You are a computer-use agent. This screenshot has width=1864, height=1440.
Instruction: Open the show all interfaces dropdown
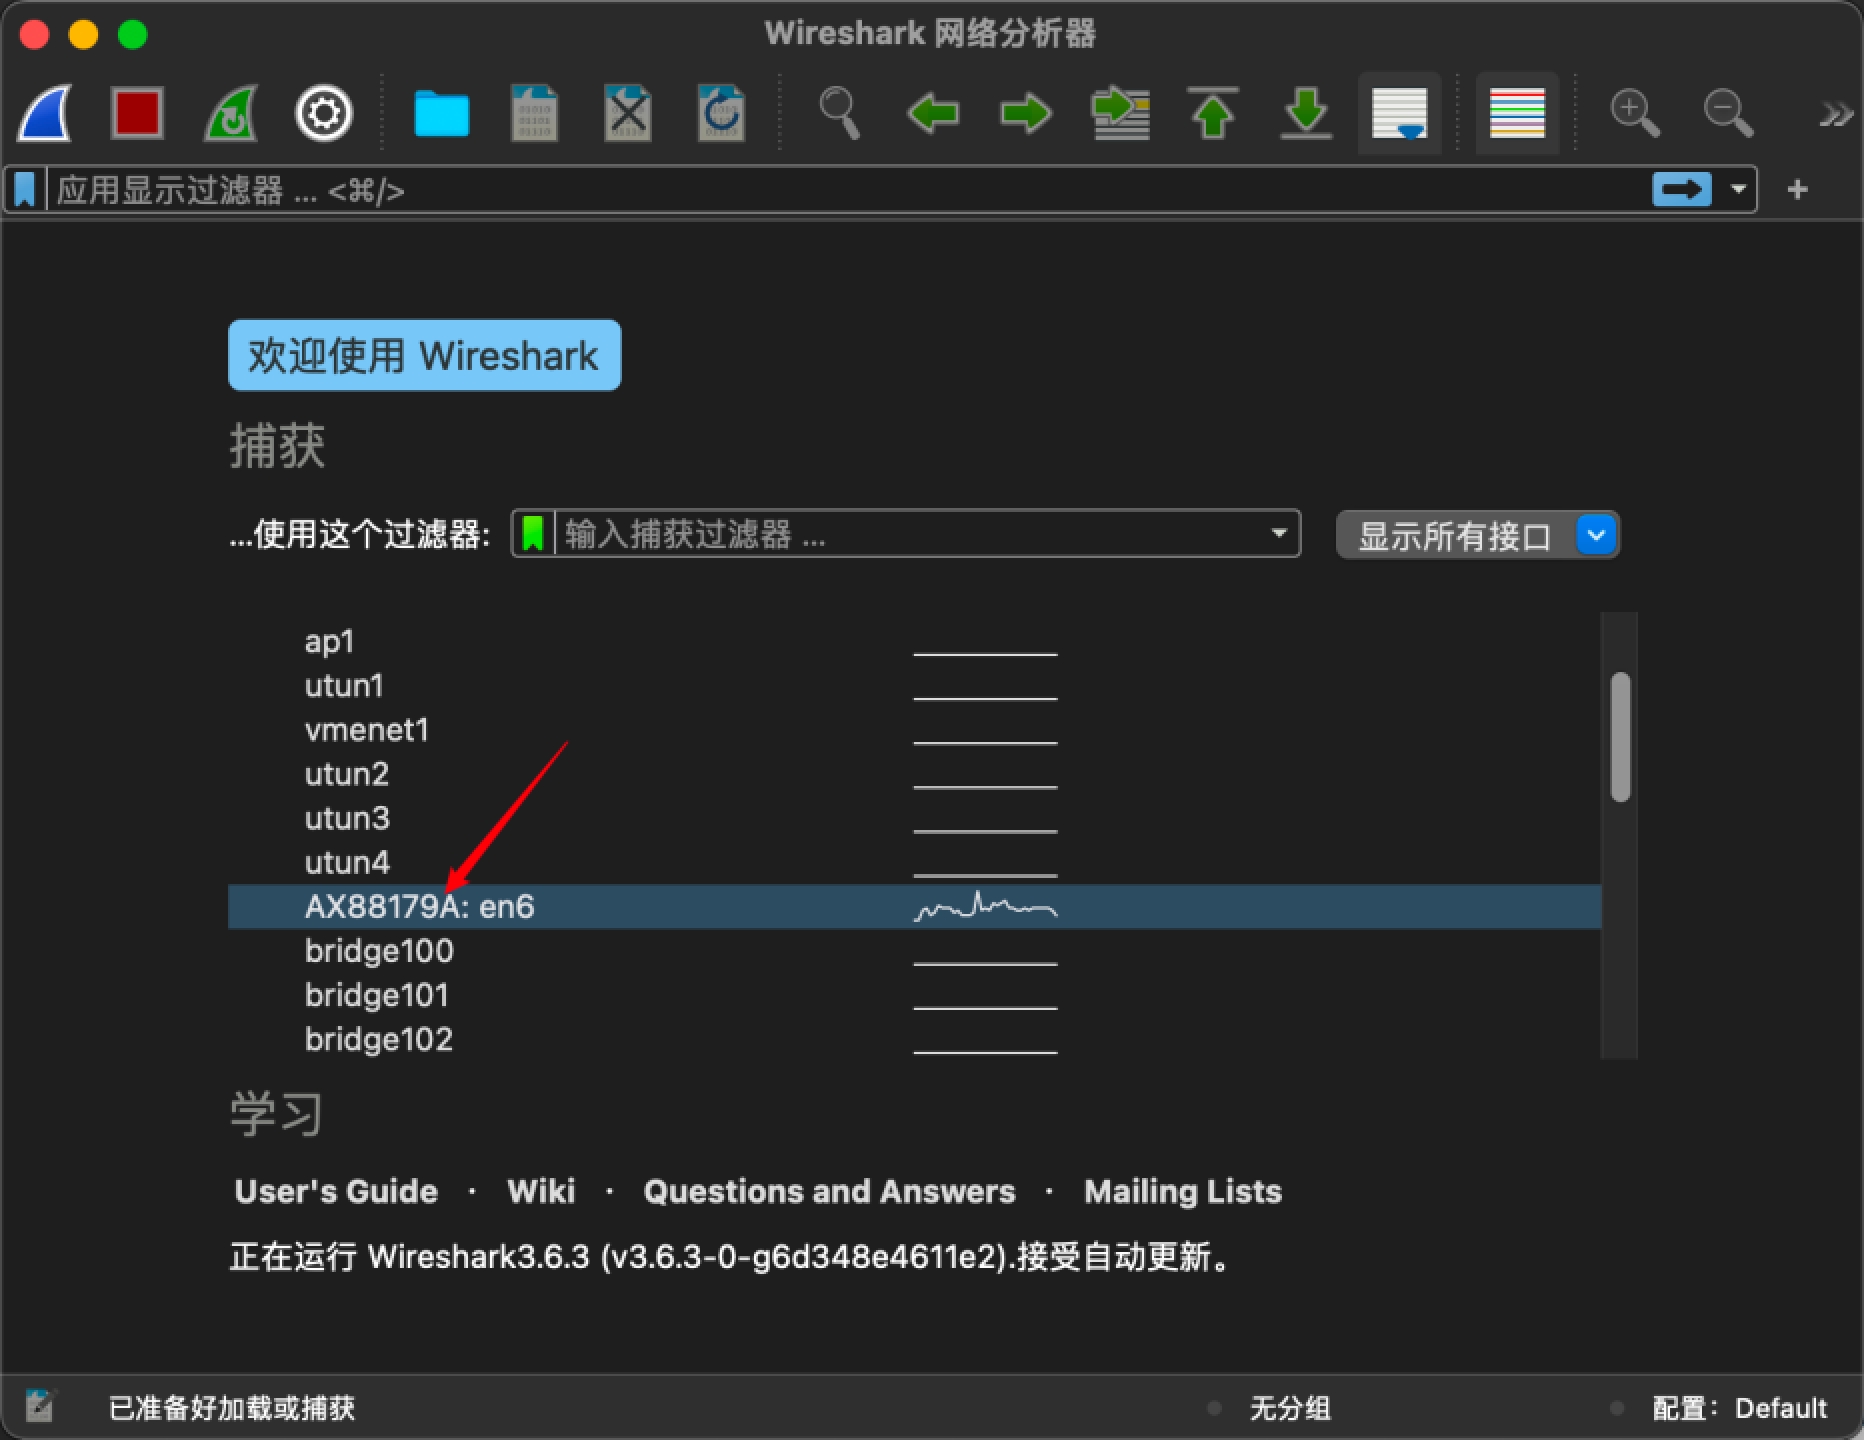tap(1478, 536)
